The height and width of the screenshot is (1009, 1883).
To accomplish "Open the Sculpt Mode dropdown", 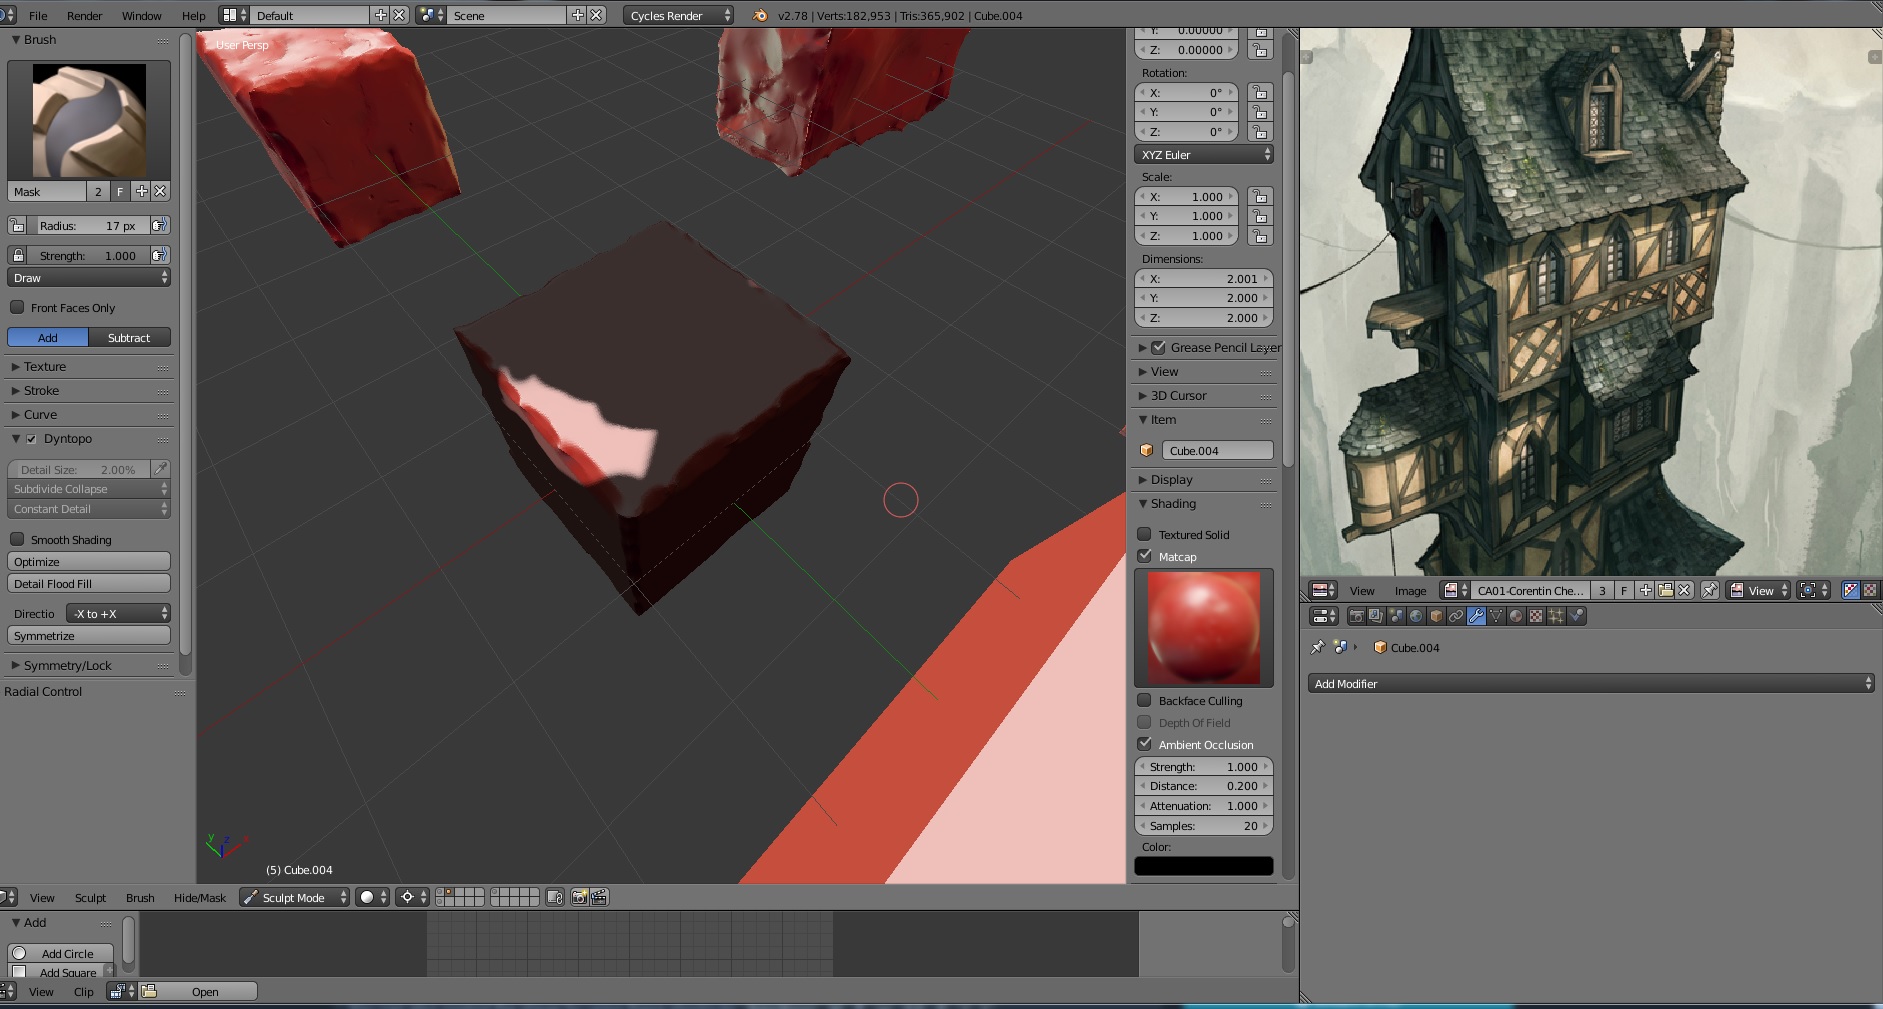I will point(294,897).
